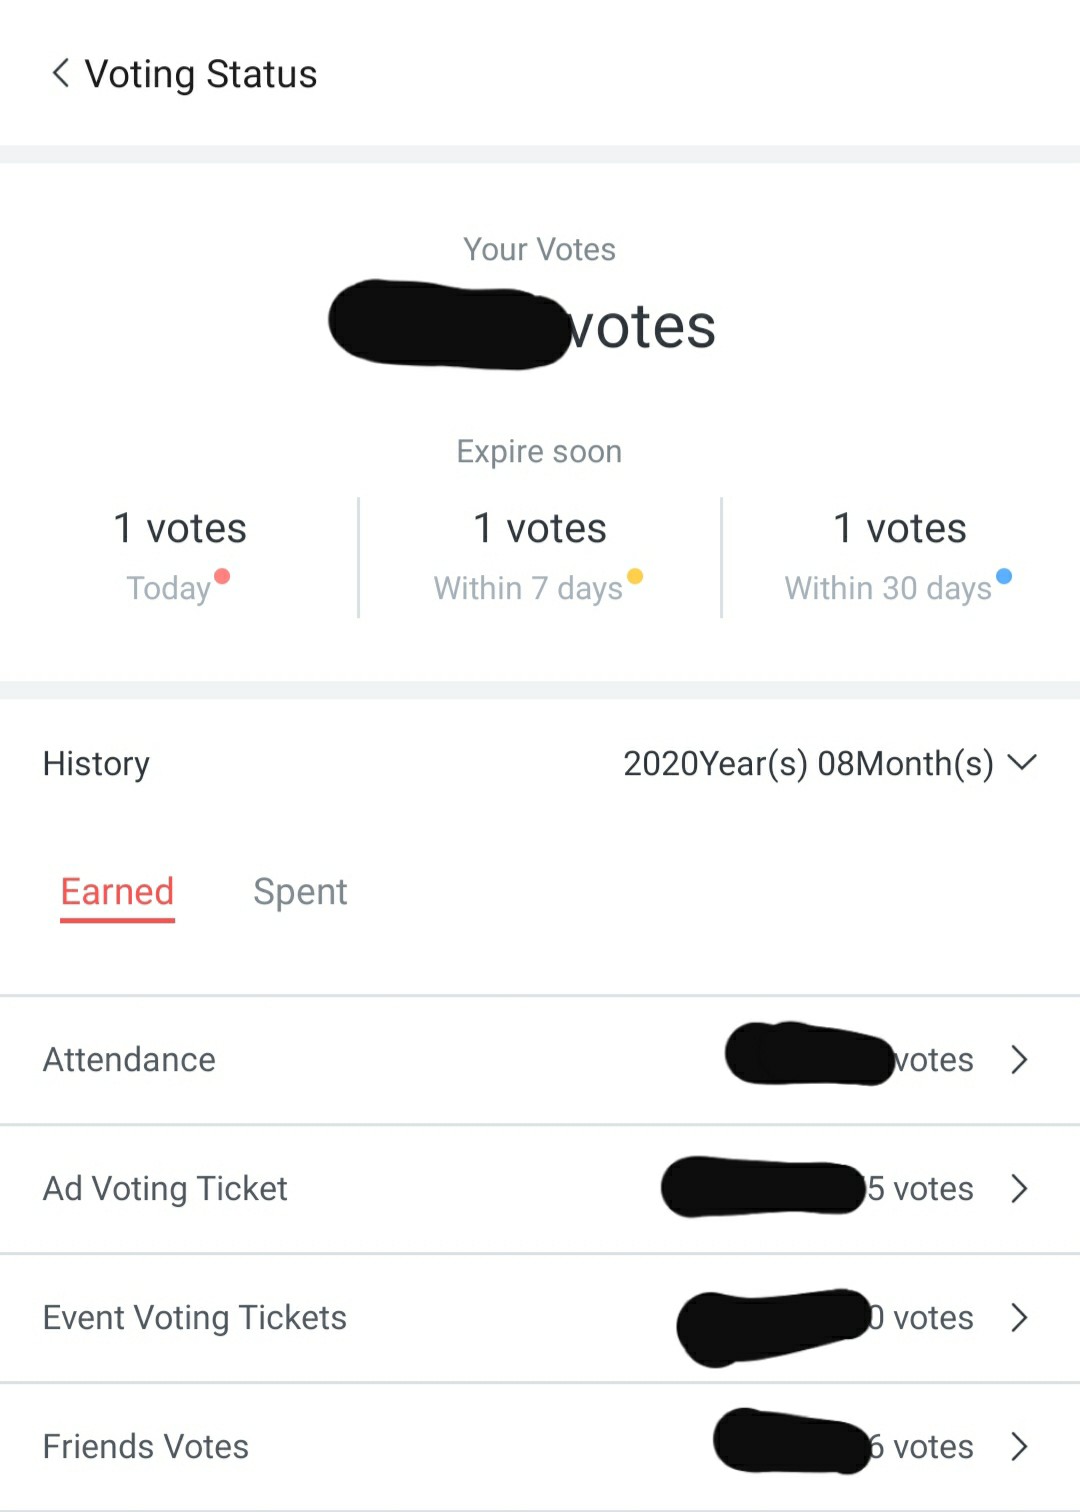Screen dimensions: 1080x1512
Task: Select votes expiring Today
Action: point(179,557)
